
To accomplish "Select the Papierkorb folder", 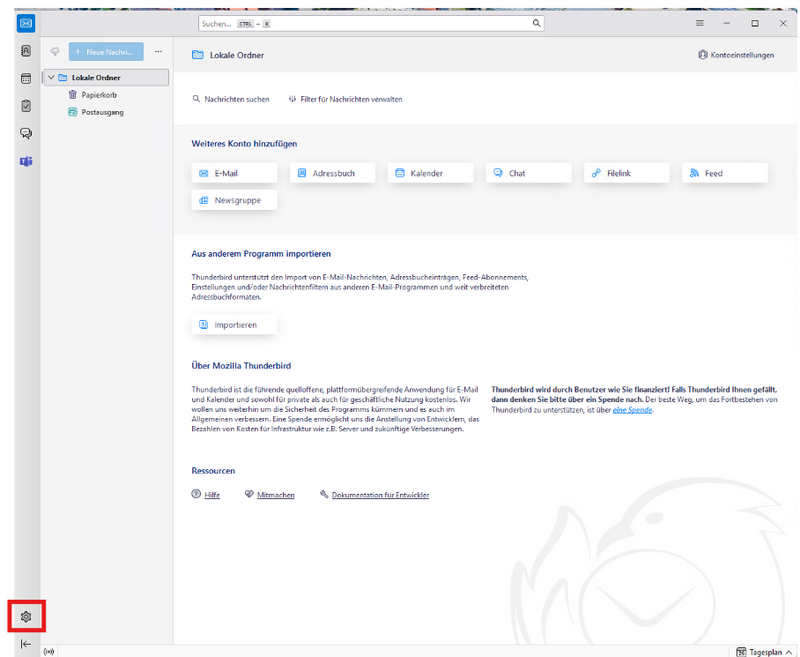I will (99, 95).
